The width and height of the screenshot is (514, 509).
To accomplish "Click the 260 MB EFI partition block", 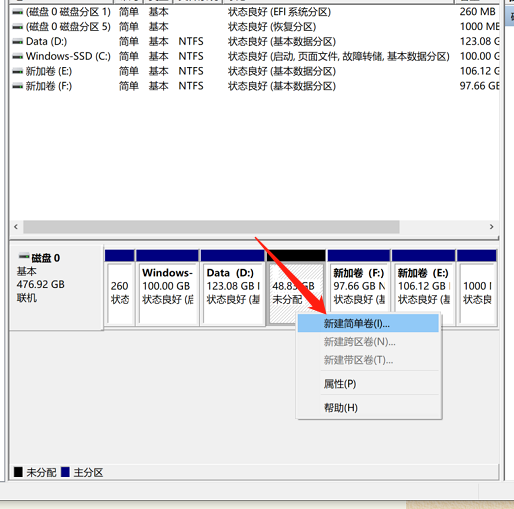I will (x=120, y=288).
